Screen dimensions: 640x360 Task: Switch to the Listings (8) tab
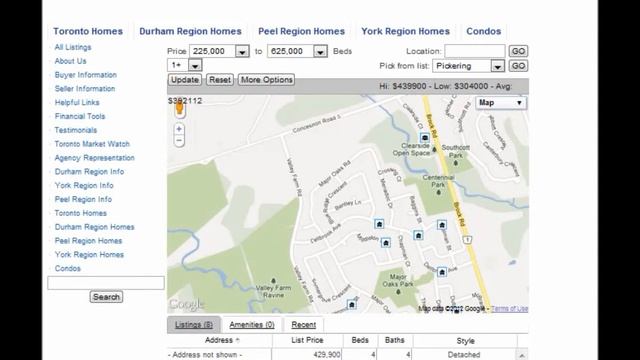coord(194,325)
